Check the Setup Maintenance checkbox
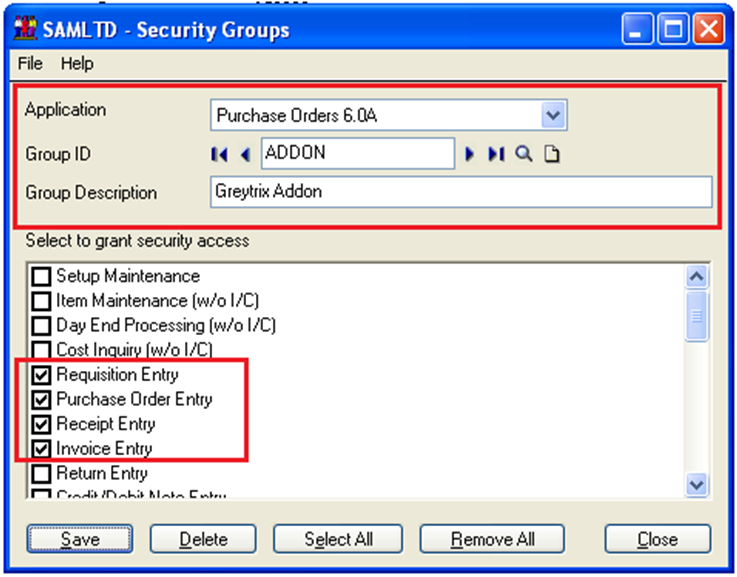This screenshot has height=577, width=737. click(x=41, y=276)
